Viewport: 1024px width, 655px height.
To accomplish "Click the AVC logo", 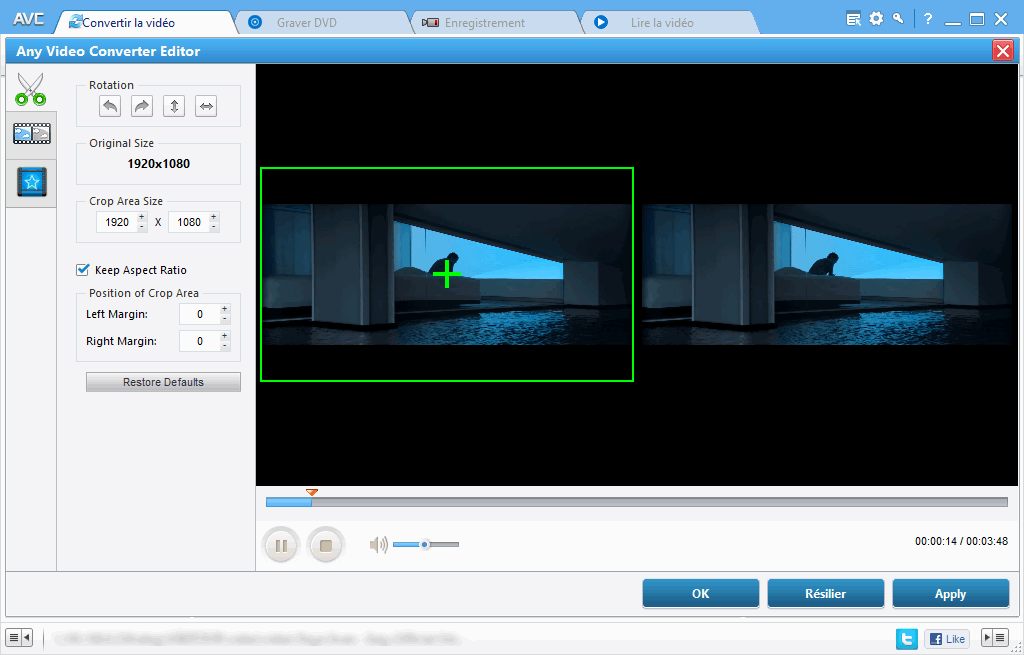I will [x=29, y=18].
